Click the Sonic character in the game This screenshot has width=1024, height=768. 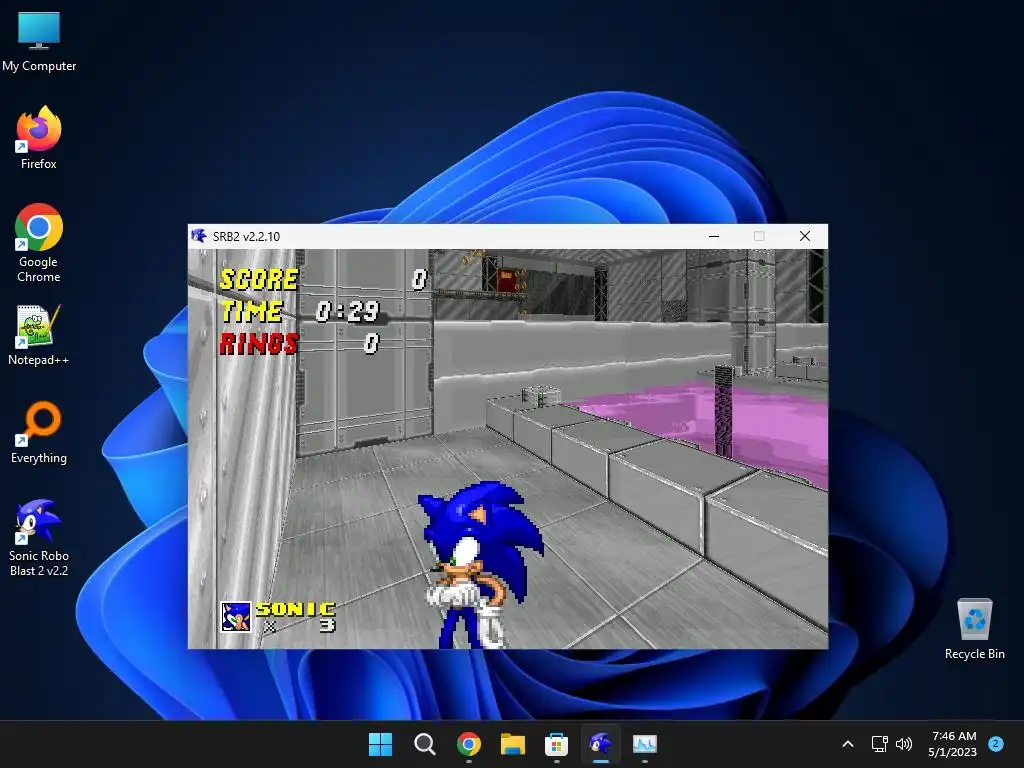click(x=479, y=565)
